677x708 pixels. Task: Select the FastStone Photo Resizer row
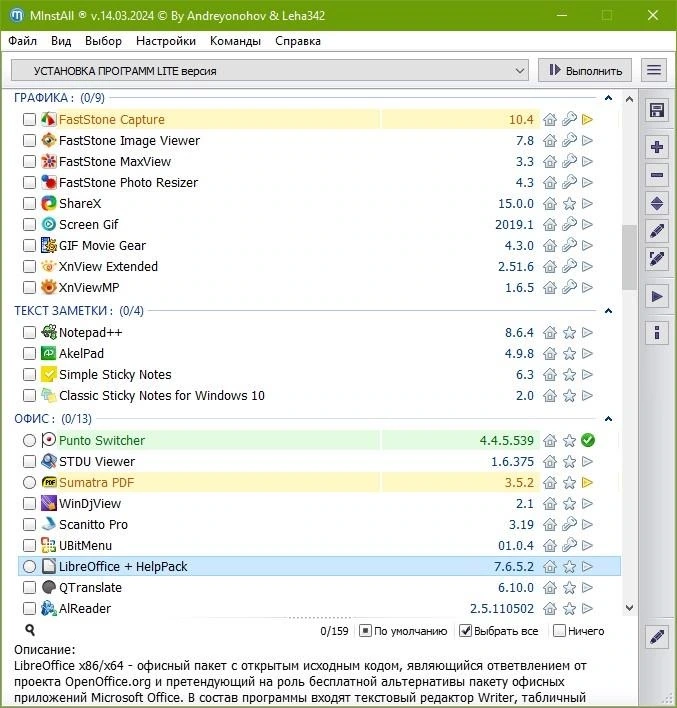pyautogui.click(x=319, y=182)
